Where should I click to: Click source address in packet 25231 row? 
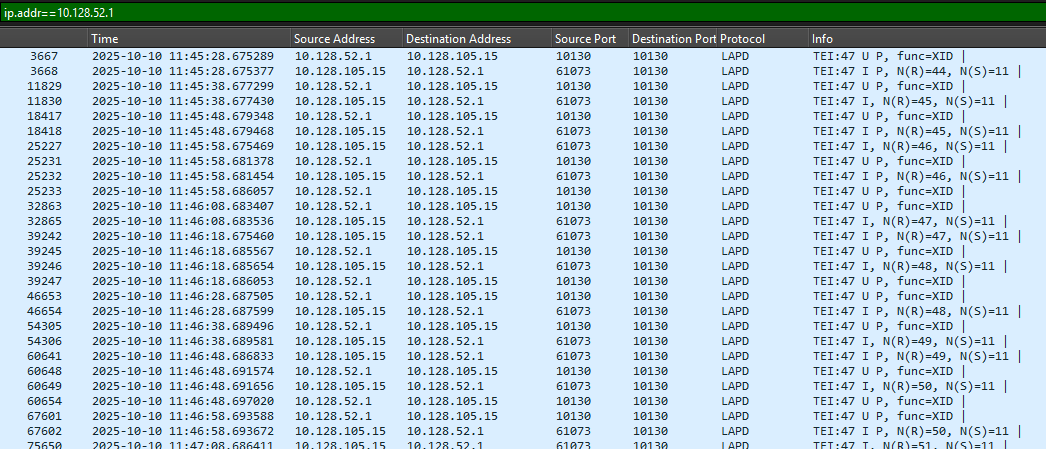334,161
